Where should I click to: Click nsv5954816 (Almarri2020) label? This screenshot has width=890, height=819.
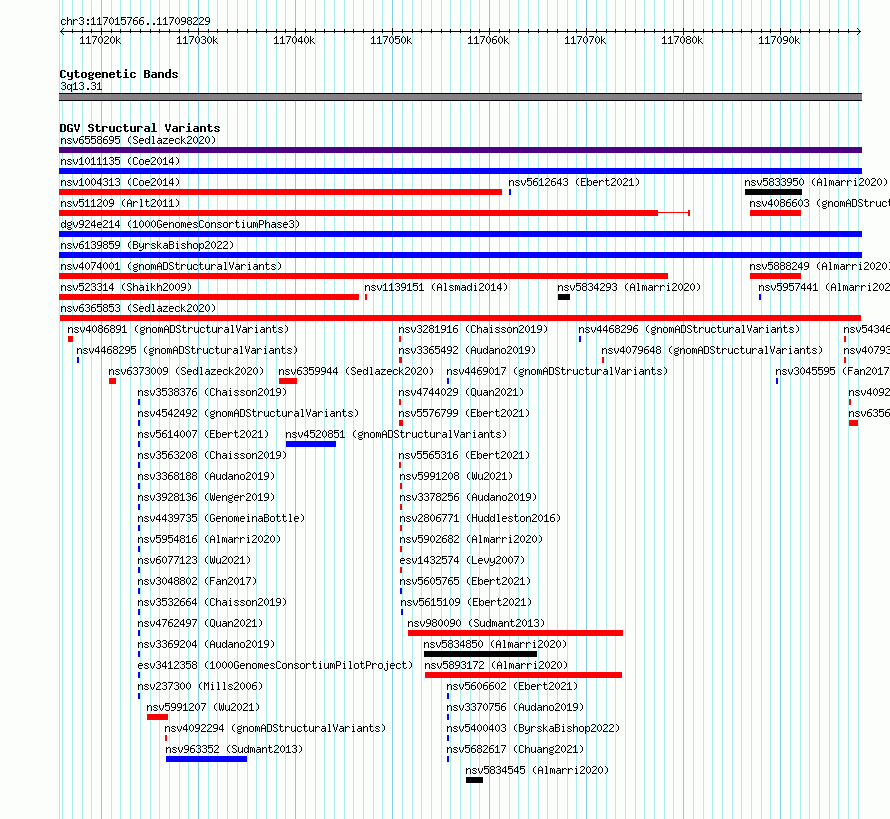point(209,539)
